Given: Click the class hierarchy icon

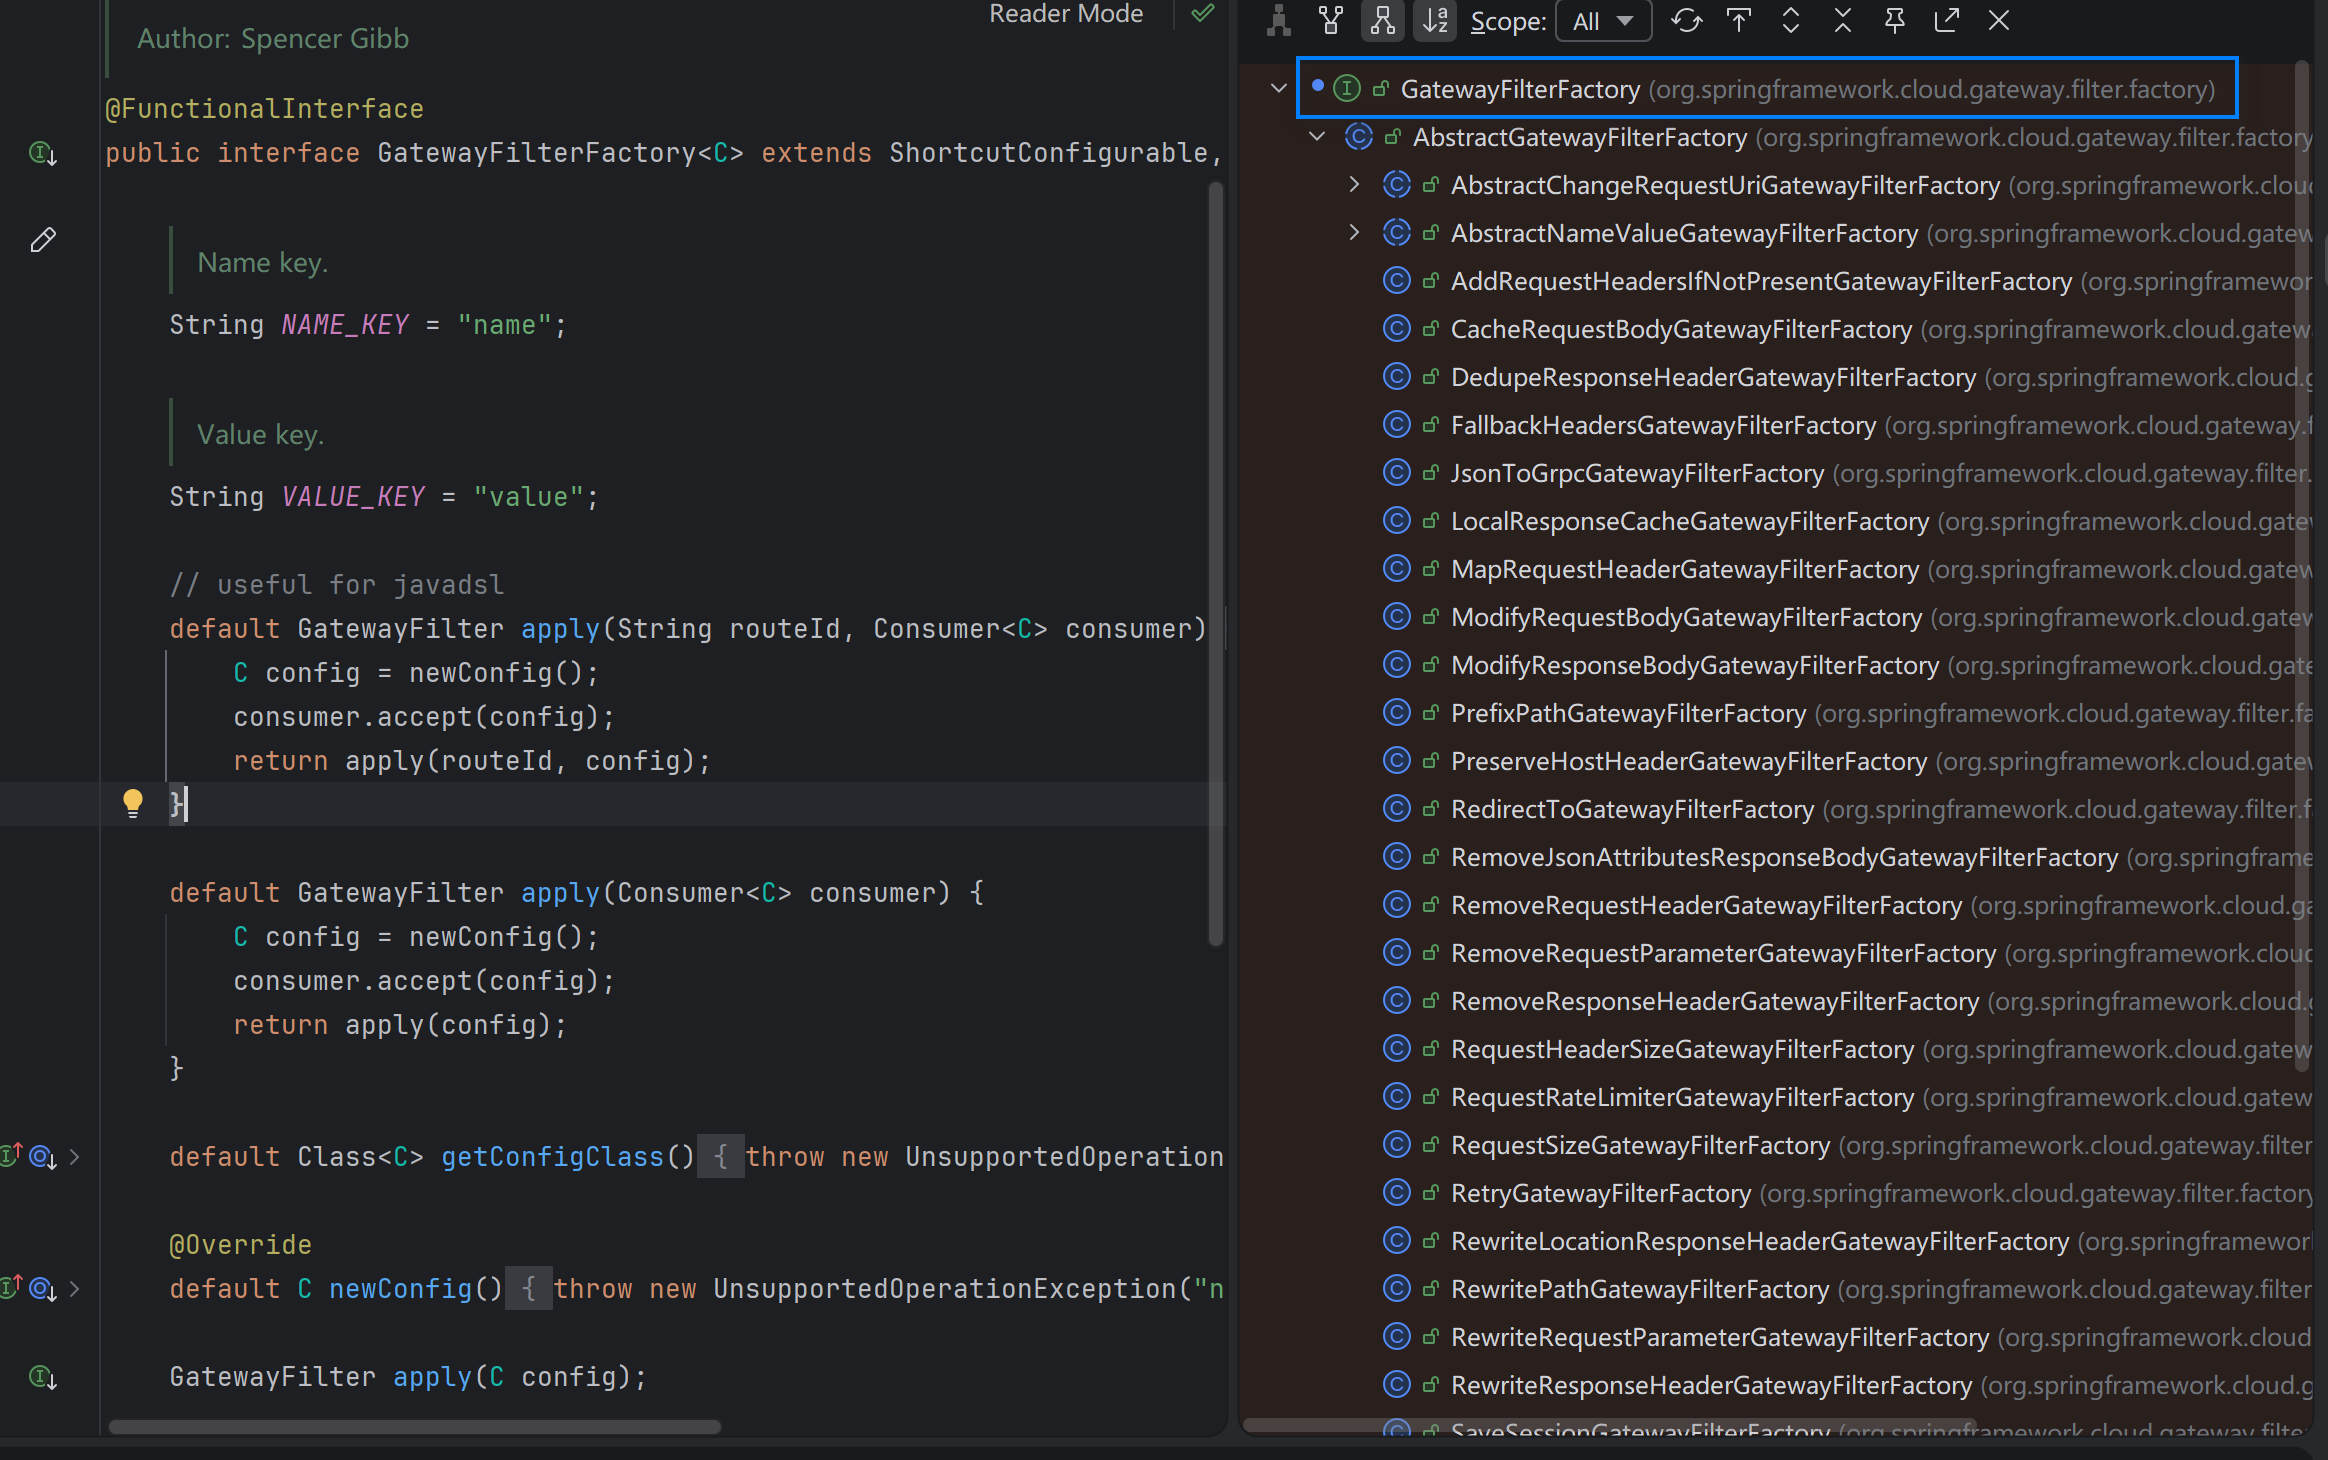Looking at the screenshot, I should [x=1278, y=21].
